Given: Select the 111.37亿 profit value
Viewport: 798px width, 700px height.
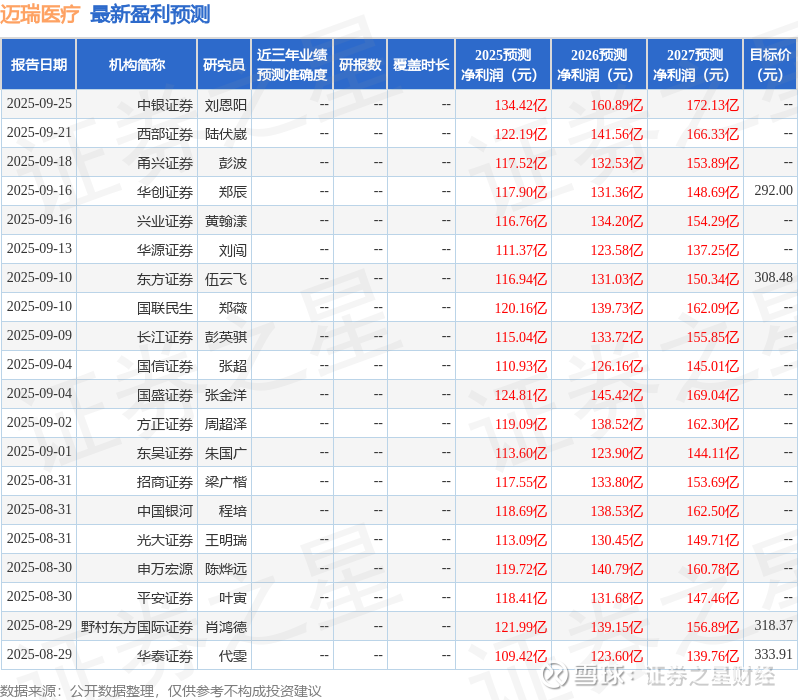Looking at the screenshot, I should point(521,250).
